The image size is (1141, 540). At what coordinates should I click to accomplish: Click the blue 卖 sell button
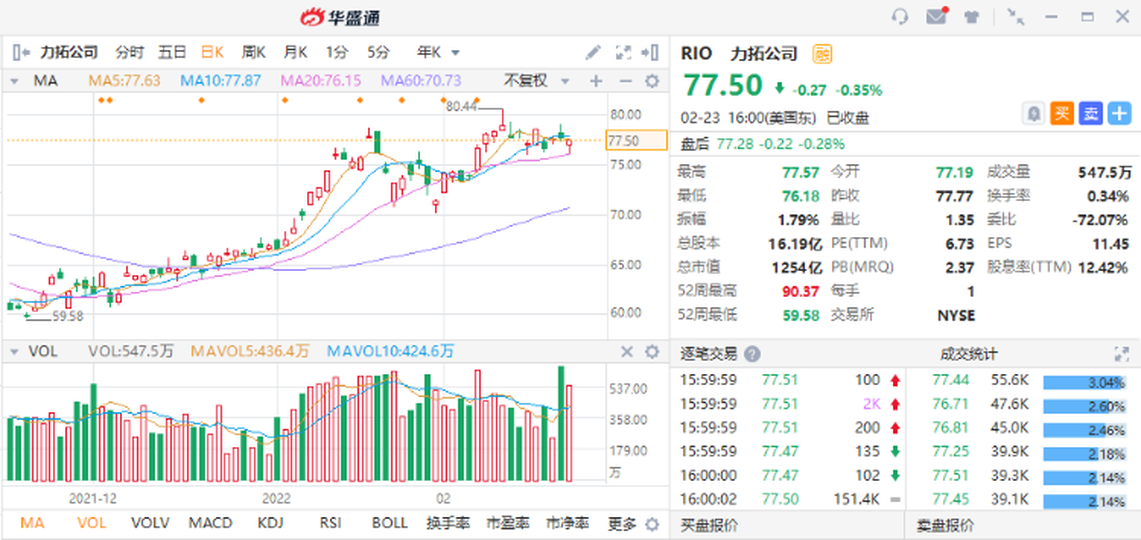coord(1090,114)
